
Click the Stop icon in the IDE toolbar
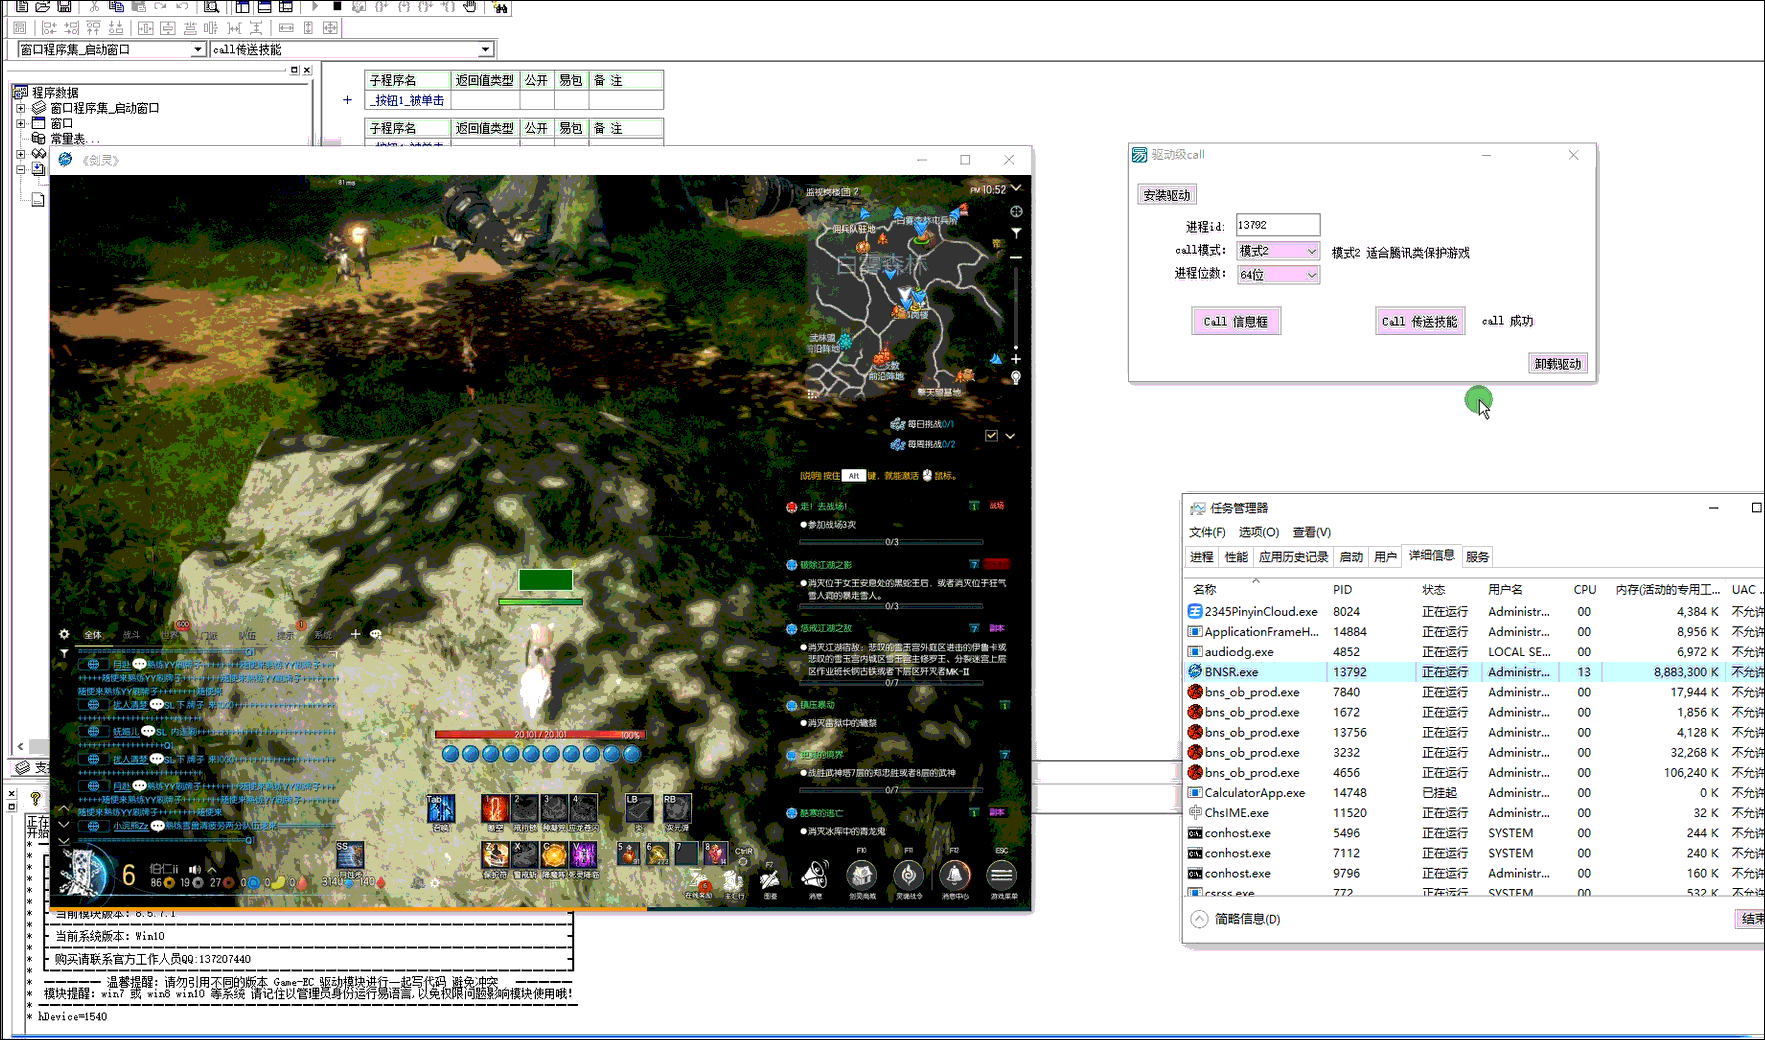(337, 6)
